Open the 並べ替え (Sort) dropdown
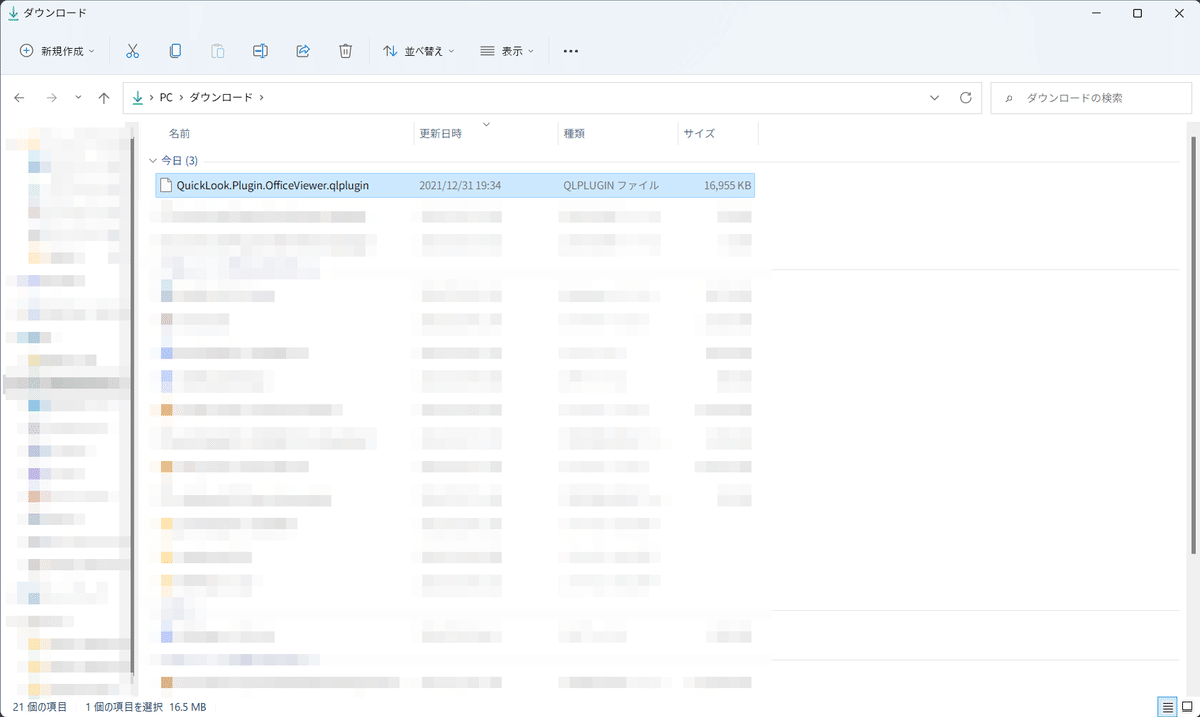This screenshot has width=1200, height=717. click(418, 50)
